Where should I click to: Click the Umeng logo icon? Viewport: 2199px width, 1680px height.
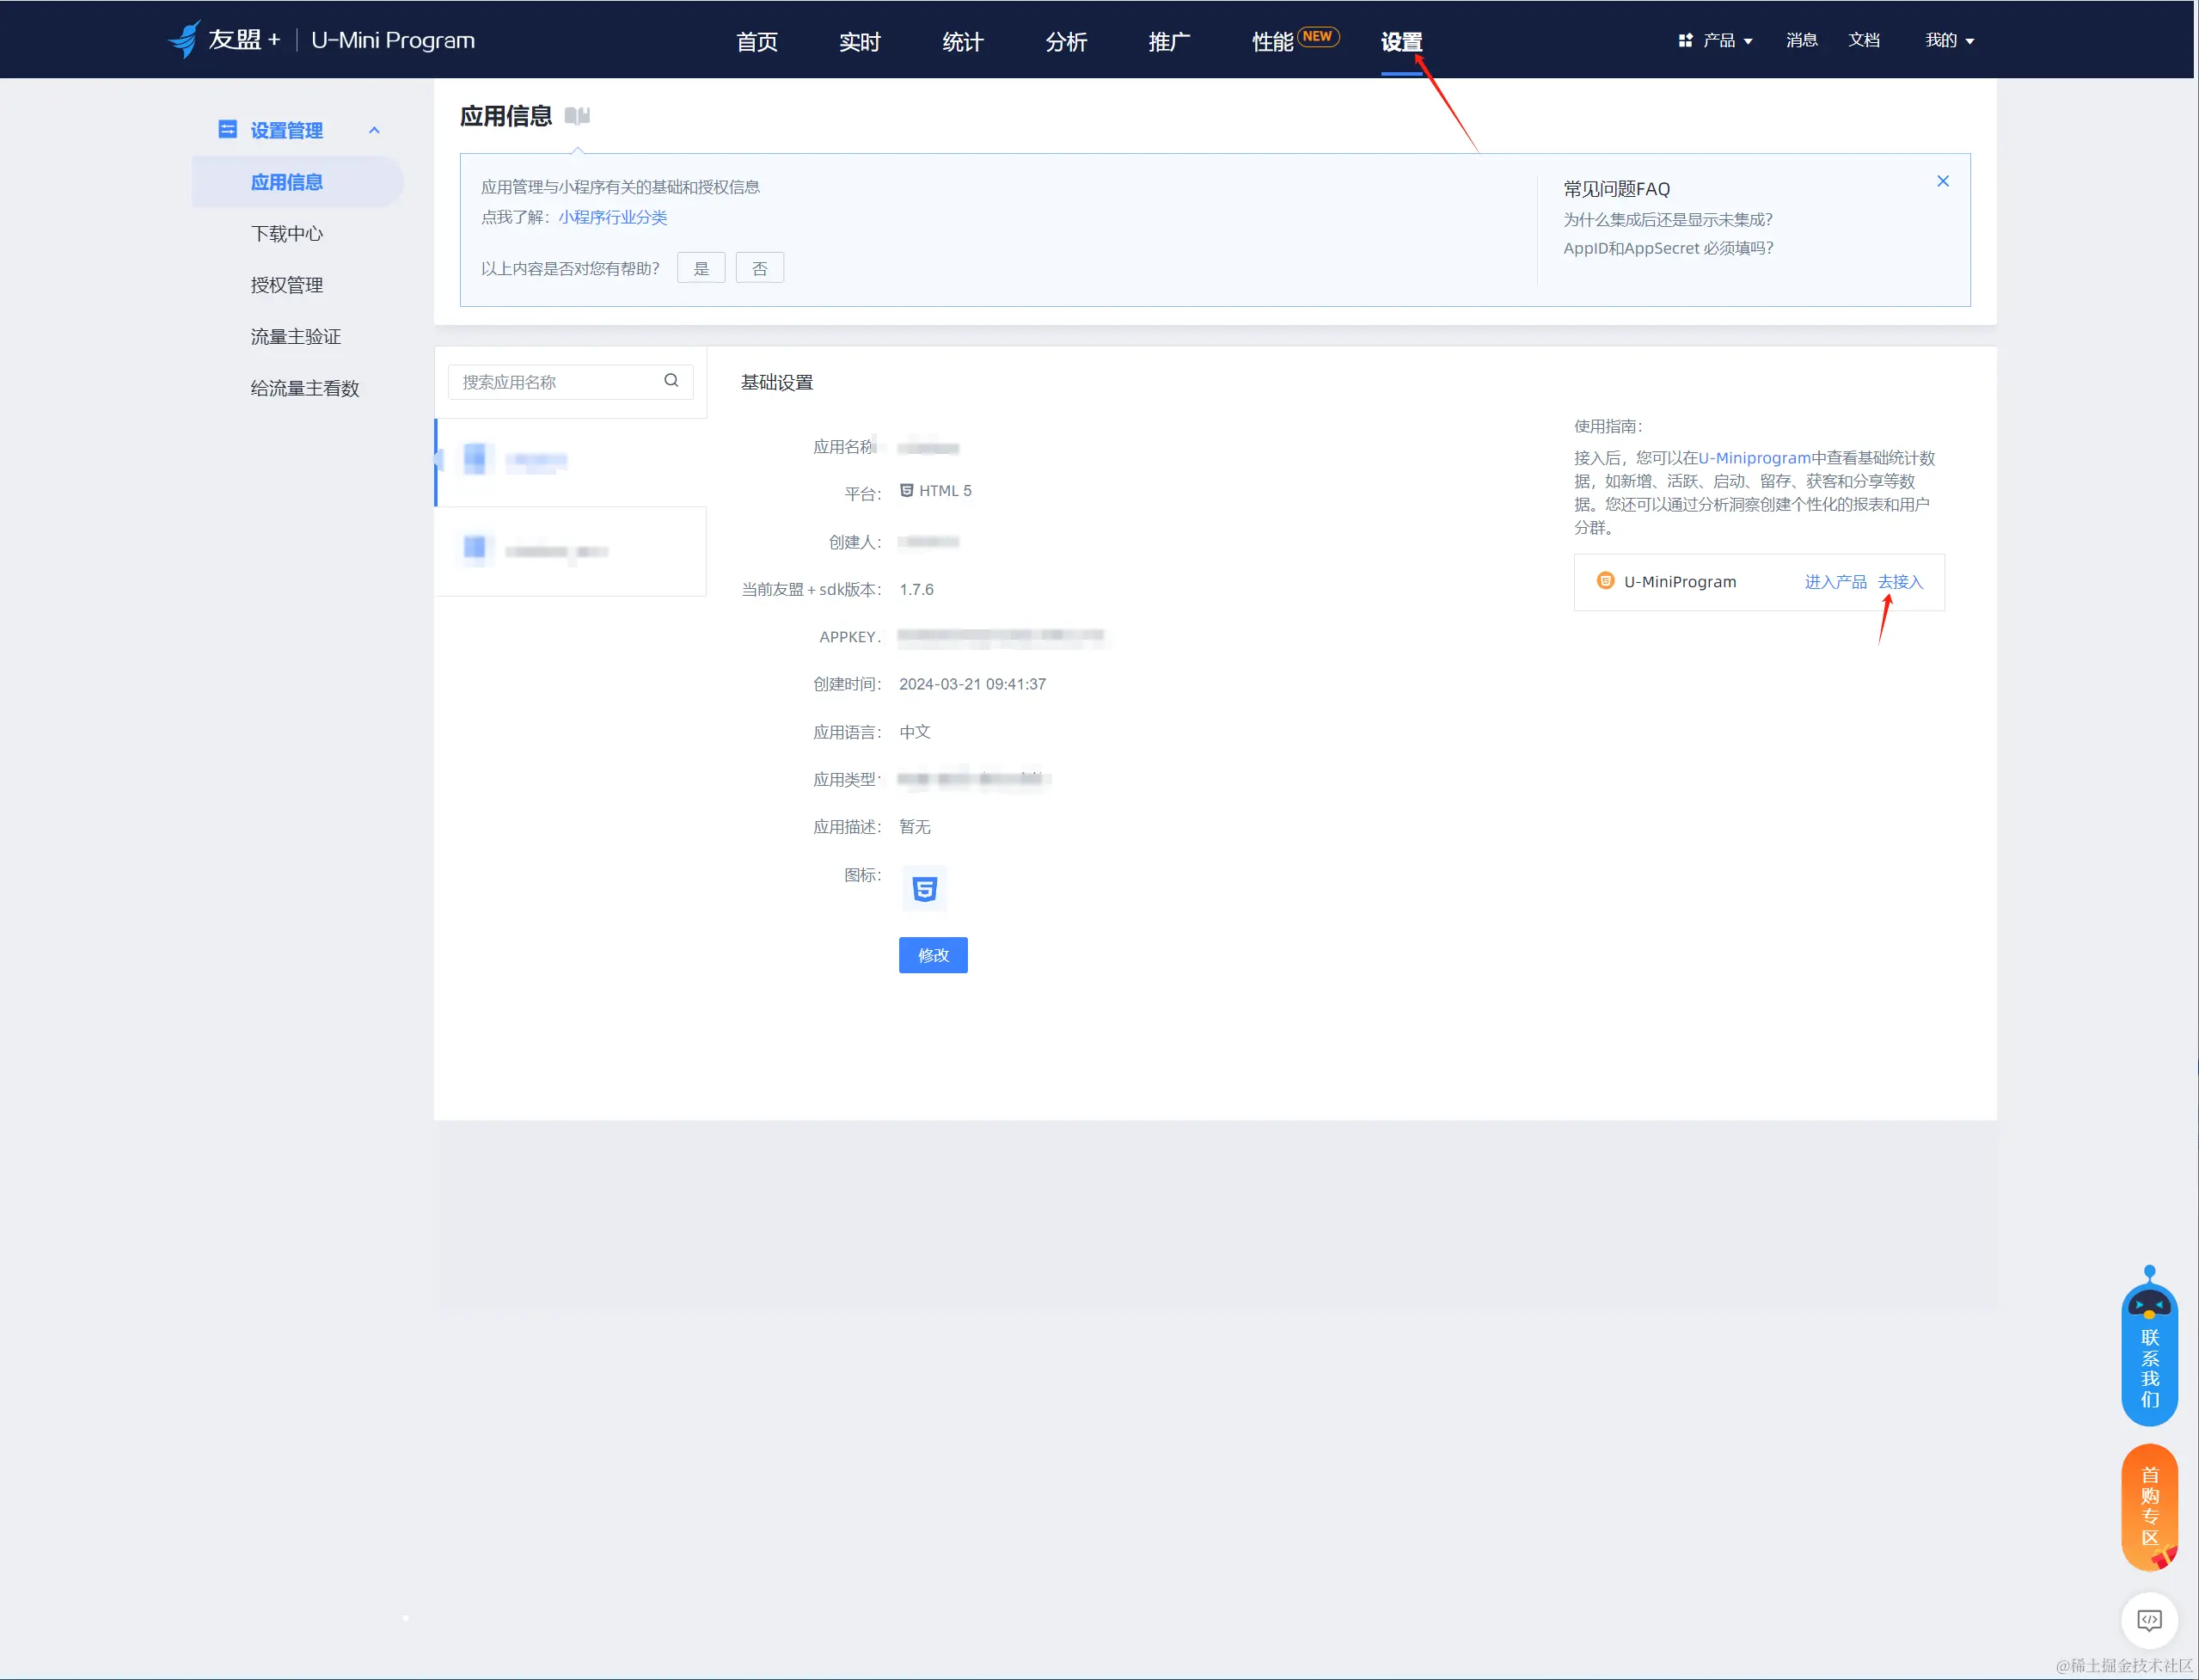[x=185, y=39]
